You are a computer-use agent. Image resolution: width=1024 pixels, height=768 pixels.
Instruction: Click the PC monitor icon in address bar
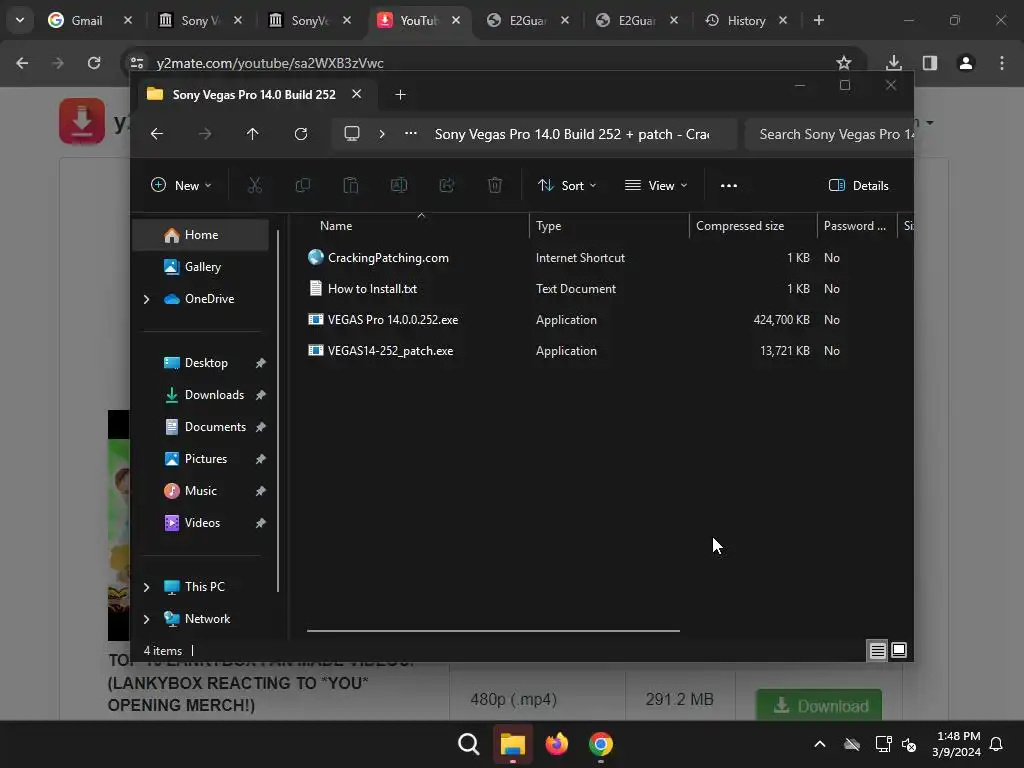[352, 134]
